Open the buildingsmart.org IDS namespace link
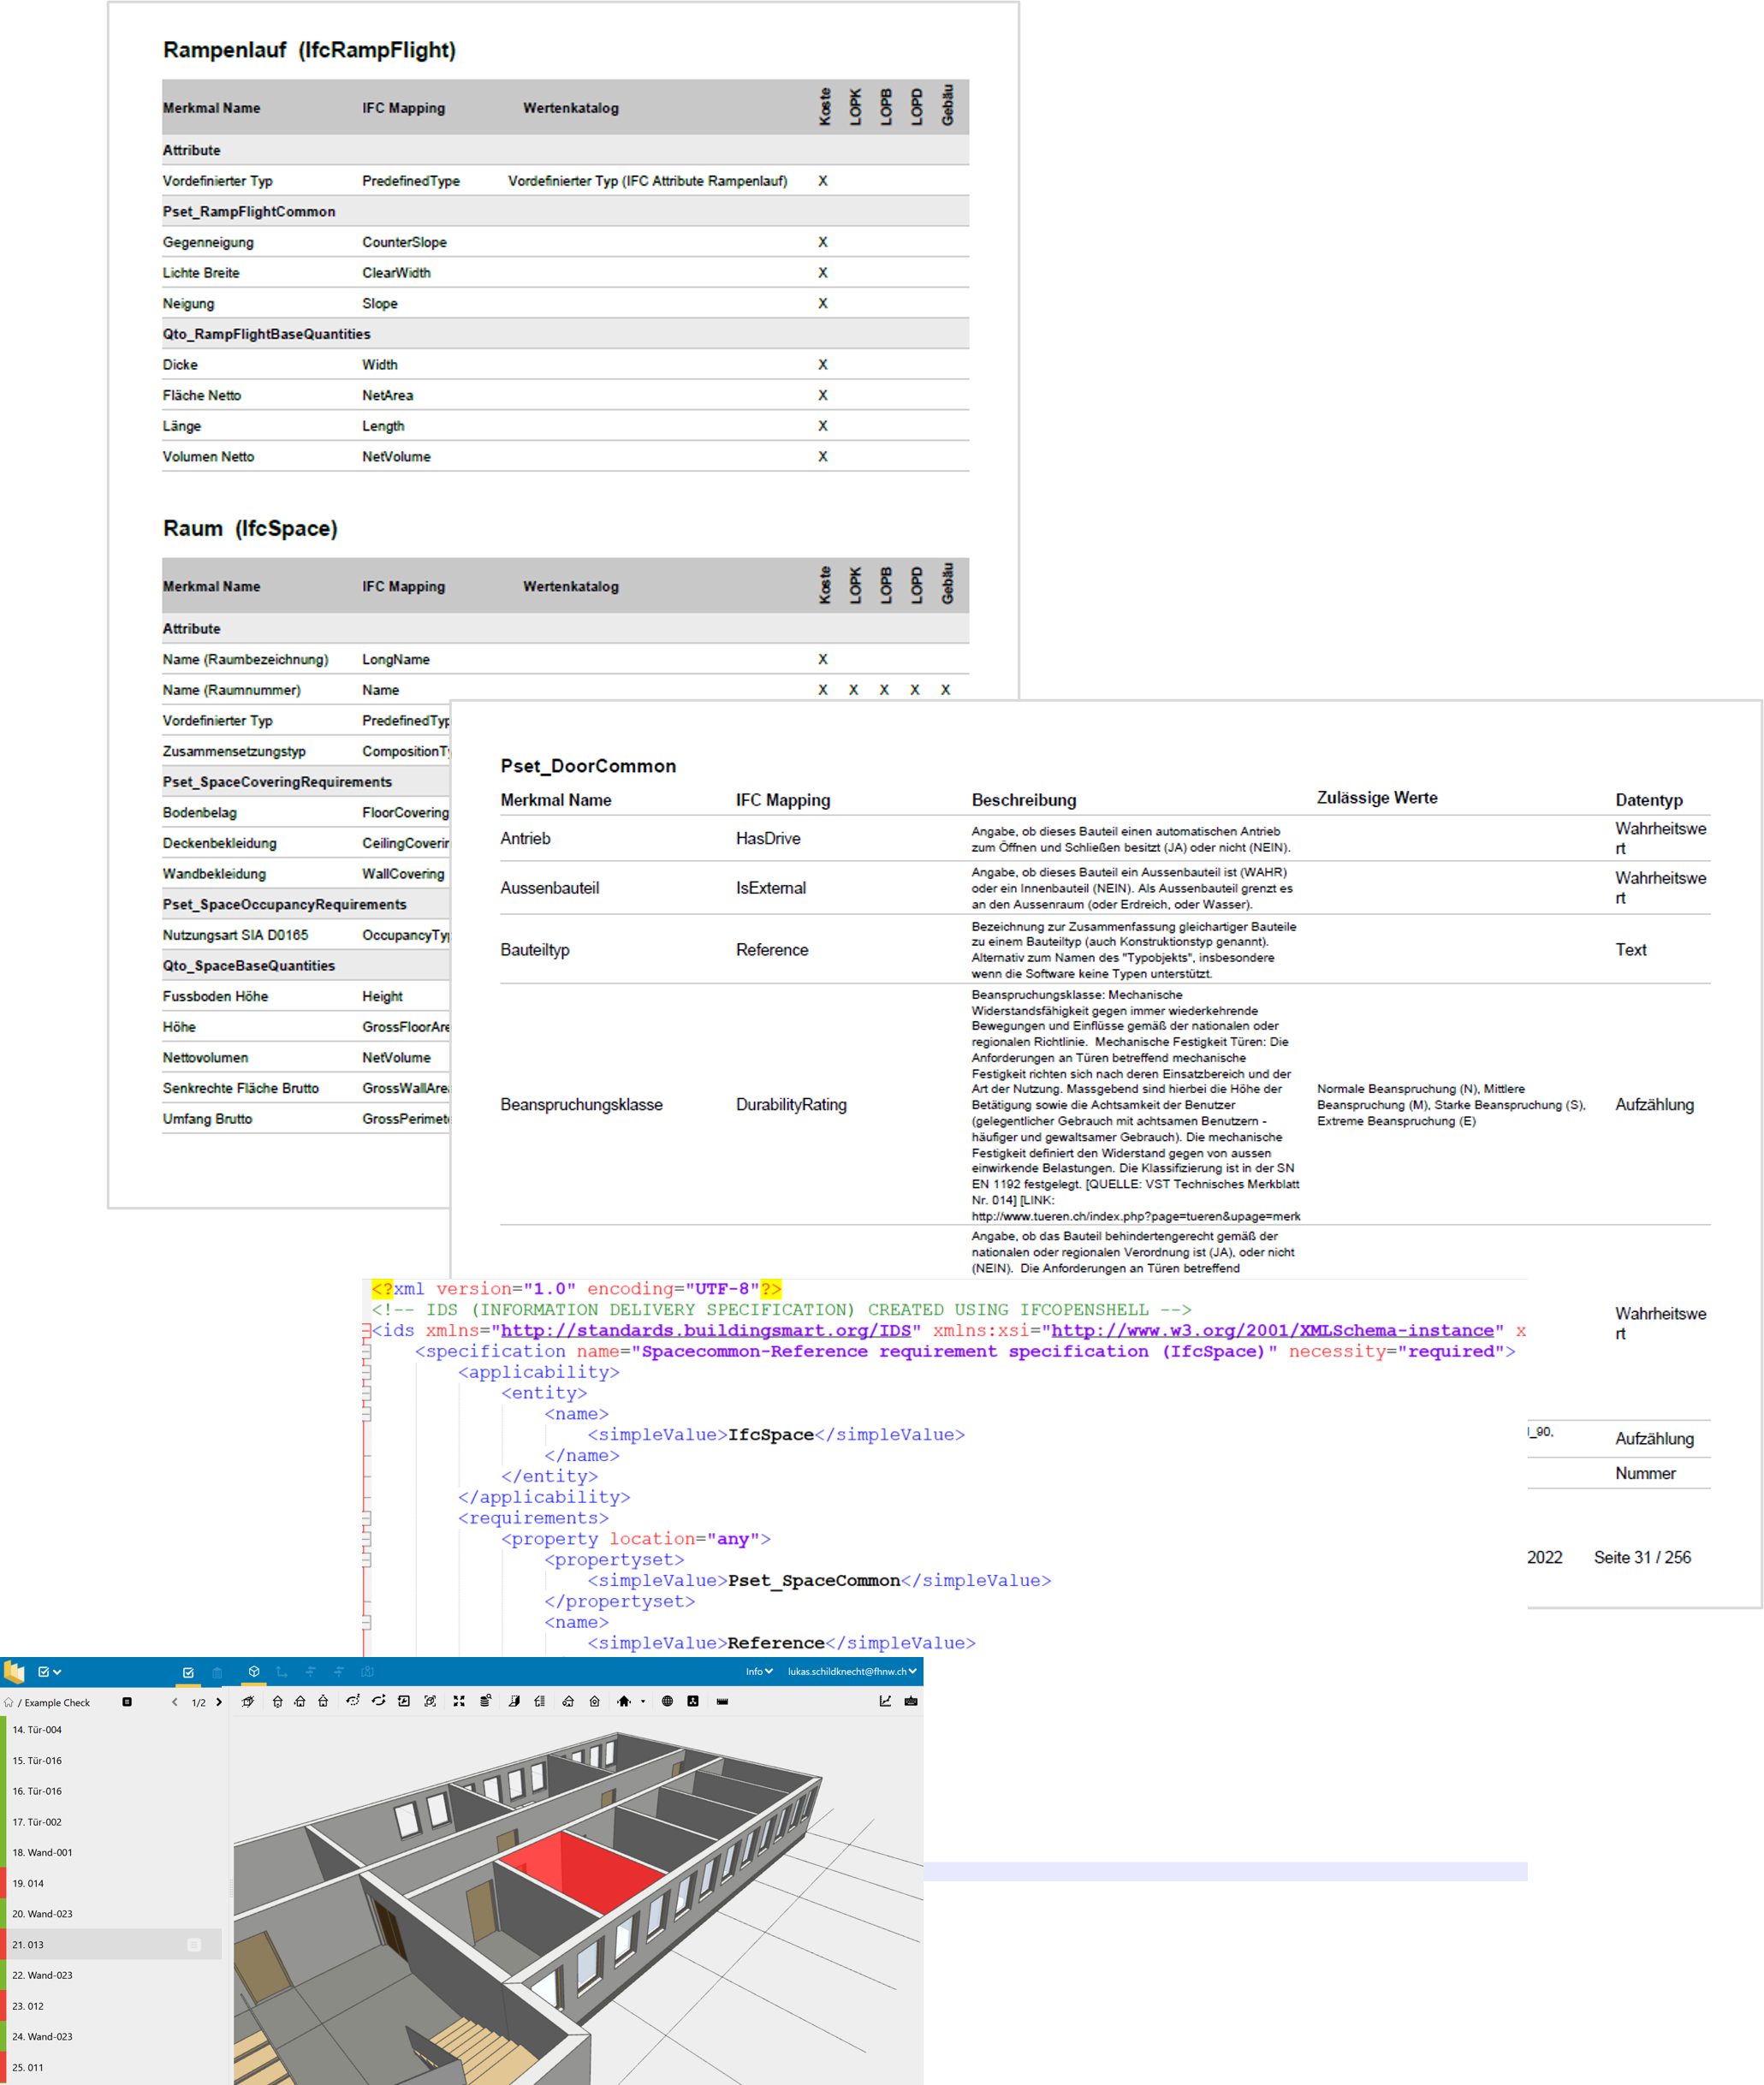 tap(705, 1330)
